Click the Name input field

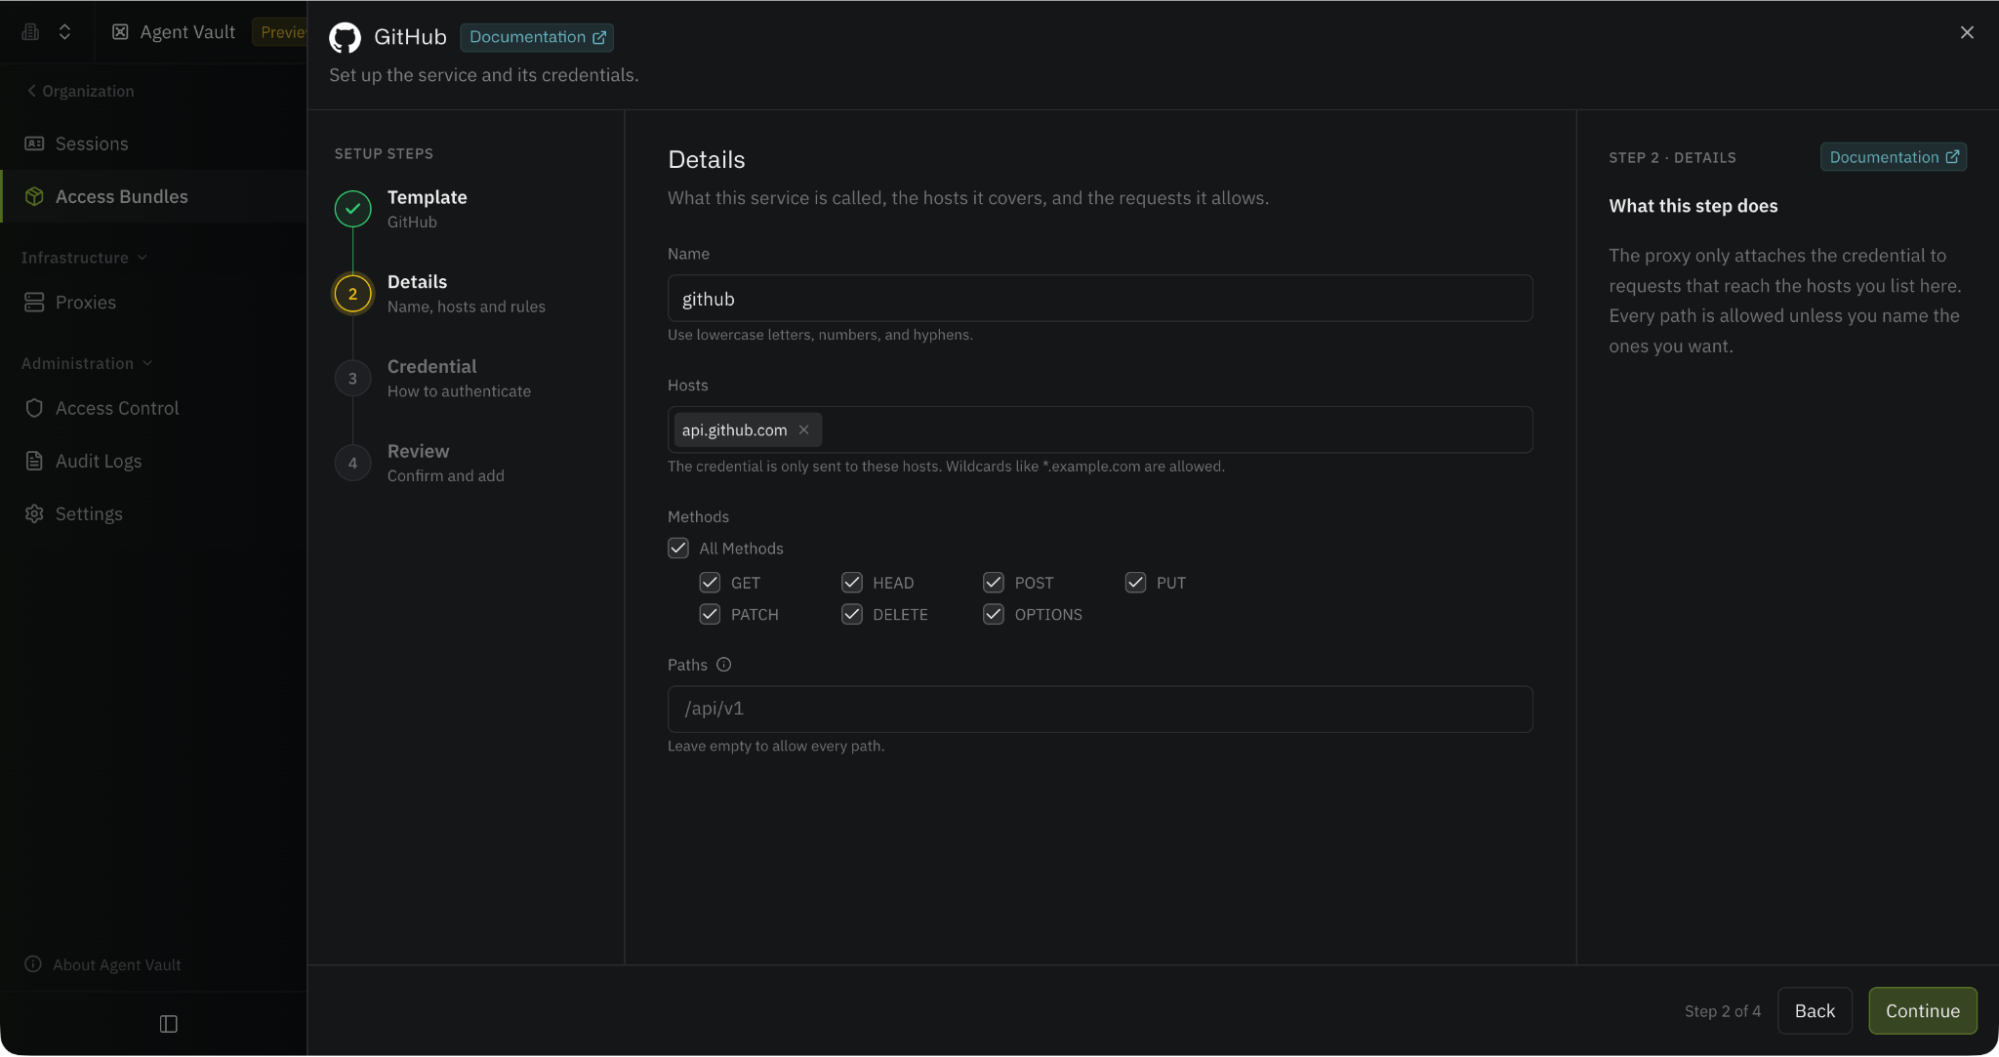(1100, 299)
